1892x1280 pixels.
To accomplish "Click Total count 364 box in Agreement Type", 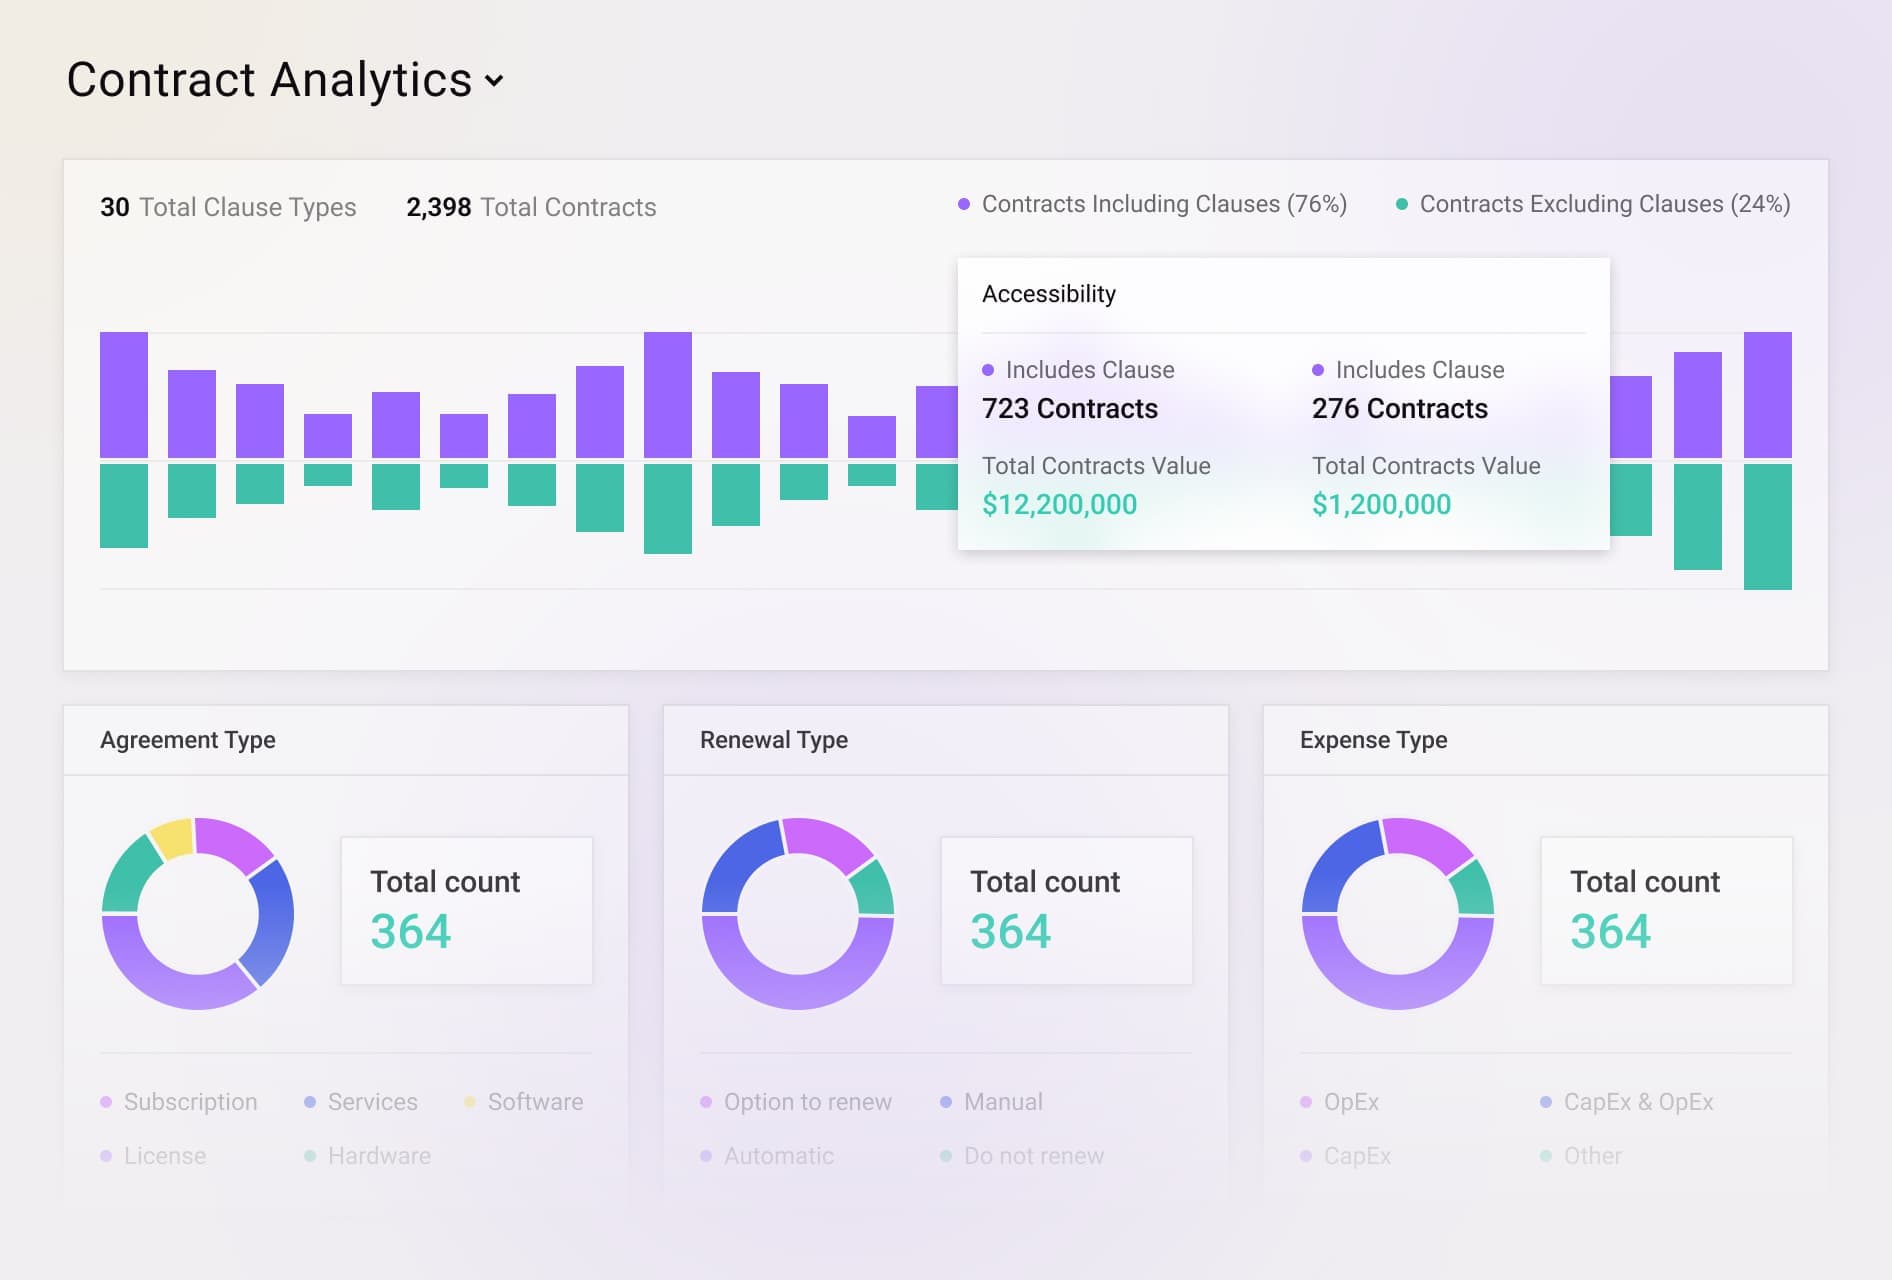I will pos(467,911).
